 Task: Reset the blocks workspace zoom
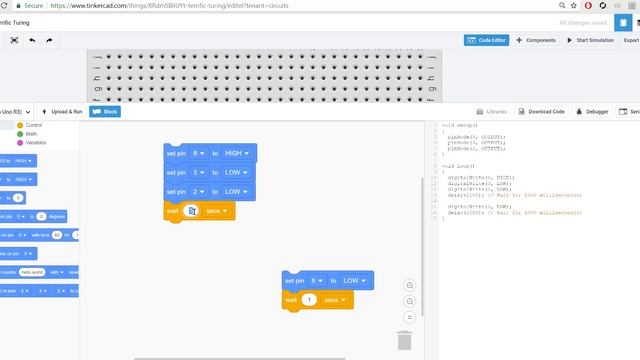409,317
